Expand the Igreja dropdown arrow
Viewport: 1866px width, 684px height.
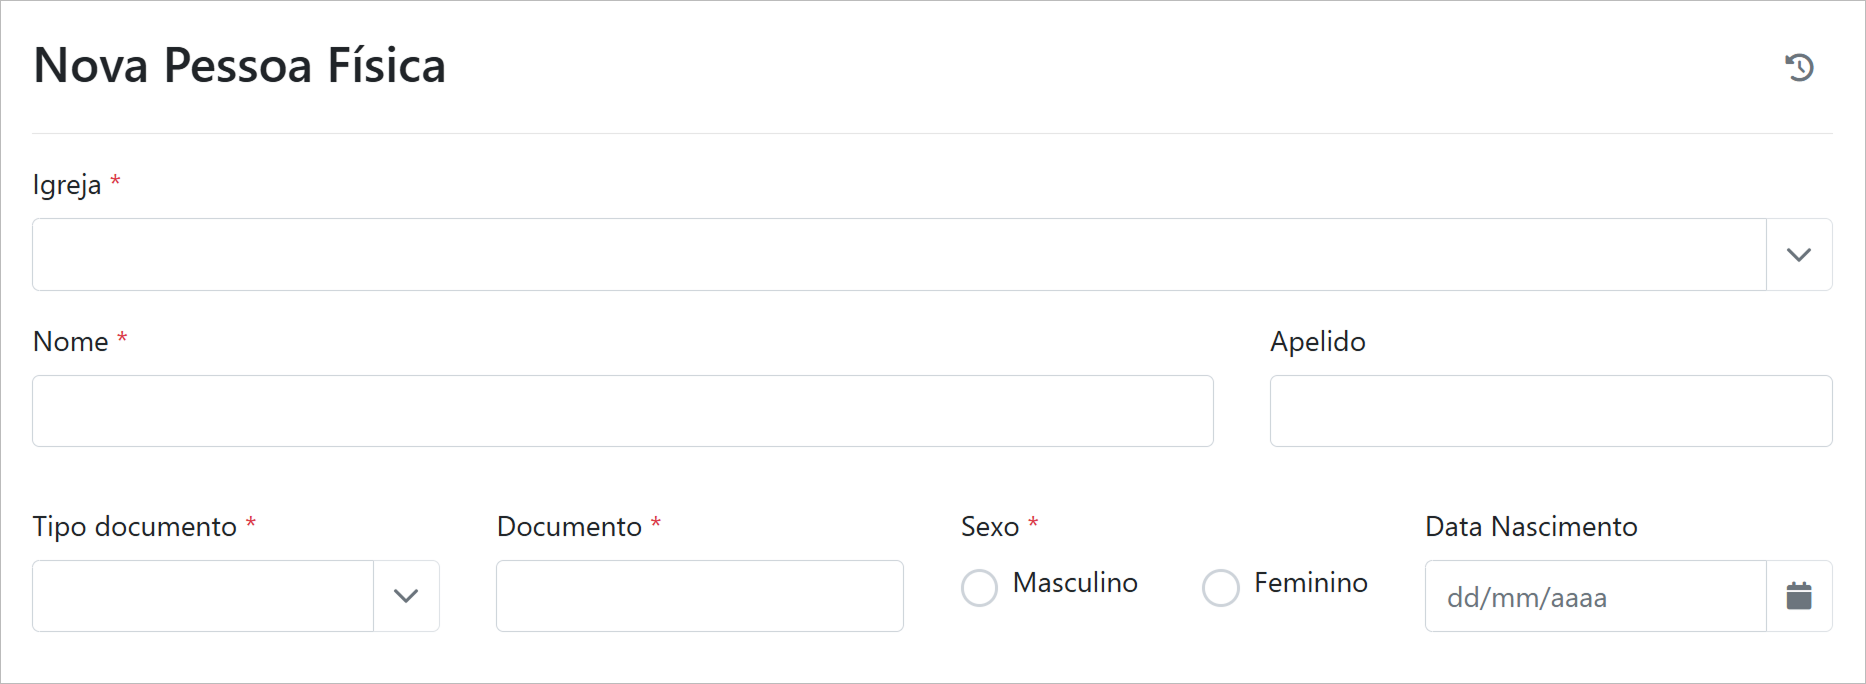(1799, 255)
